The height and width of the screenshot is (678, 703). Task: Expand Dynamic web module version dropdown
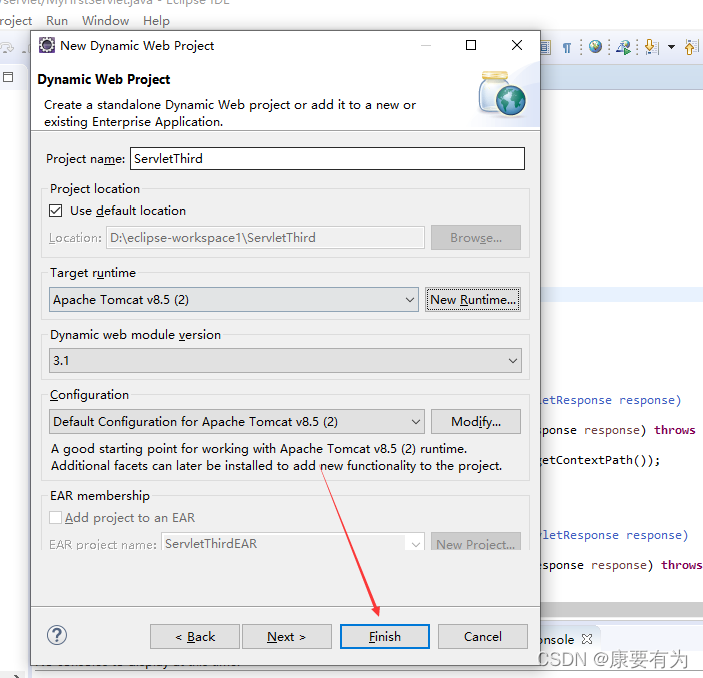pyautogui.click(x=285, y=361)
